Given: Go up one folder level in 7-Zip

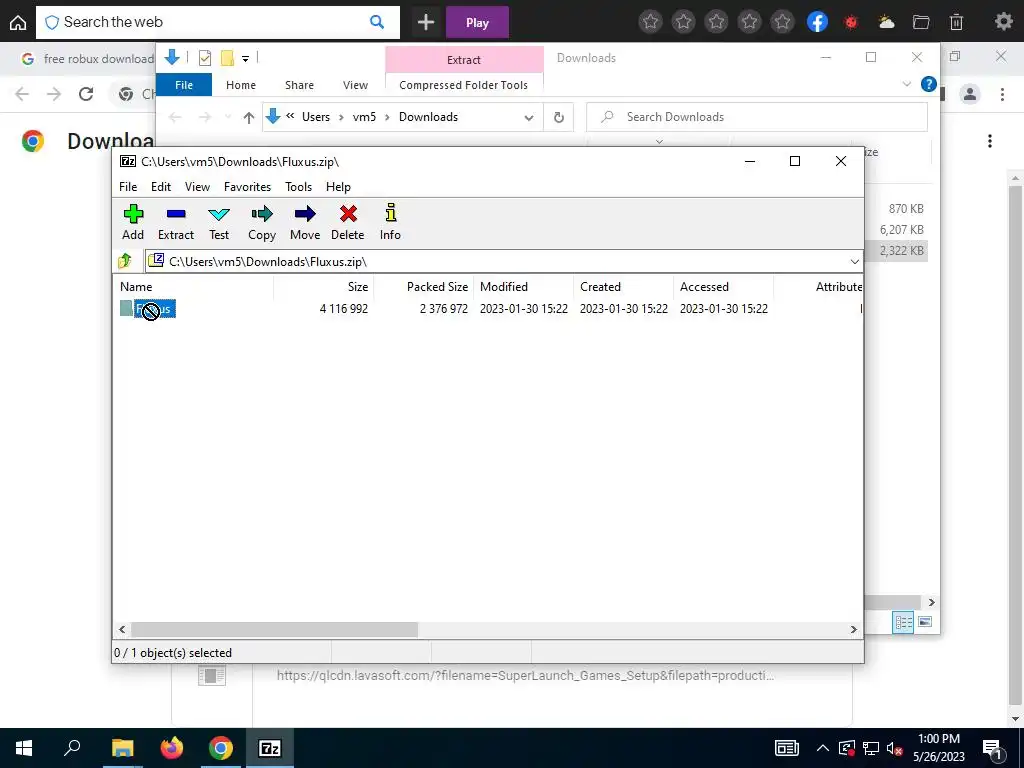Looking at the screenshot, I should click(125, 261).
